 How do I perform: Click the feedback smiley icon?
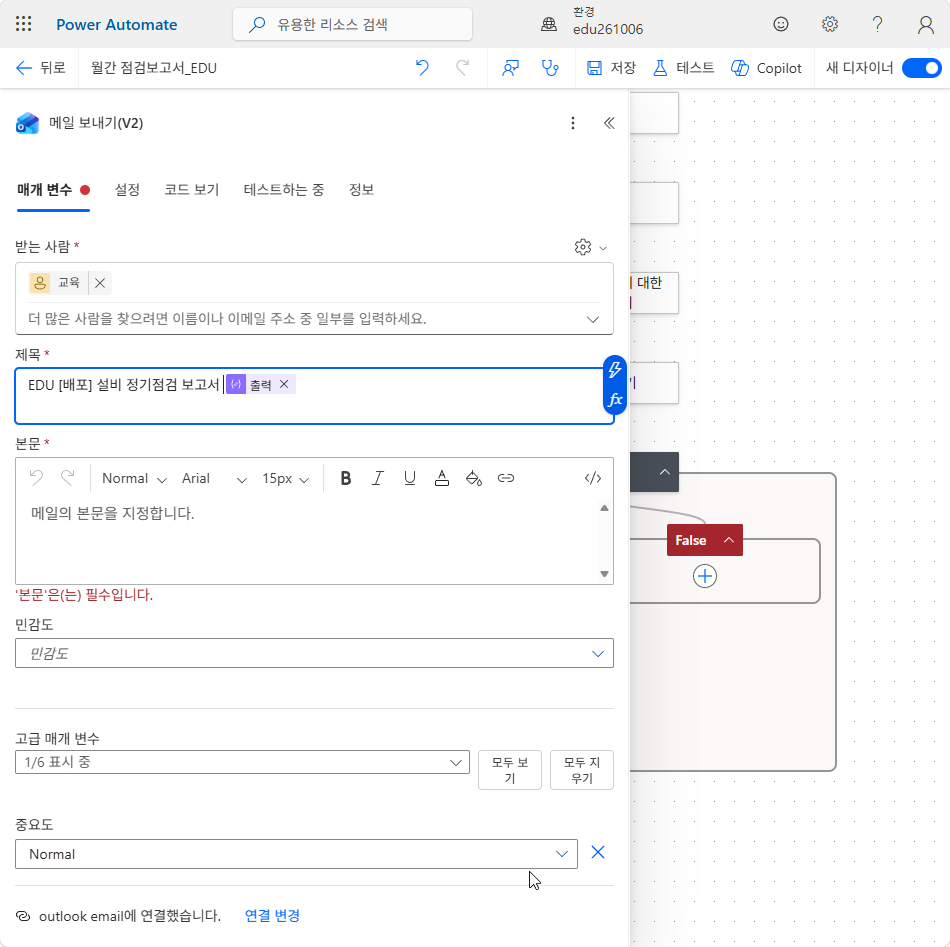(781, 24)
